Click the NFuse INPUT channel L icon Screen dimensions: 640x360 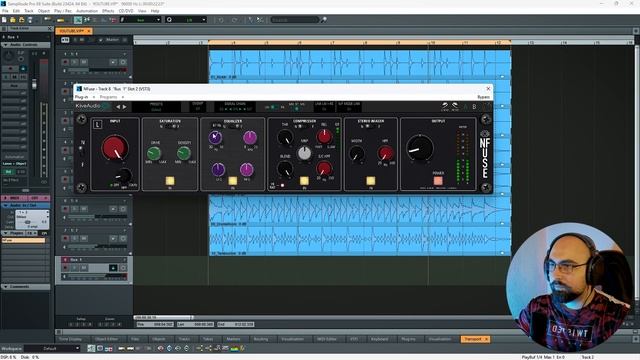[97, 124]
